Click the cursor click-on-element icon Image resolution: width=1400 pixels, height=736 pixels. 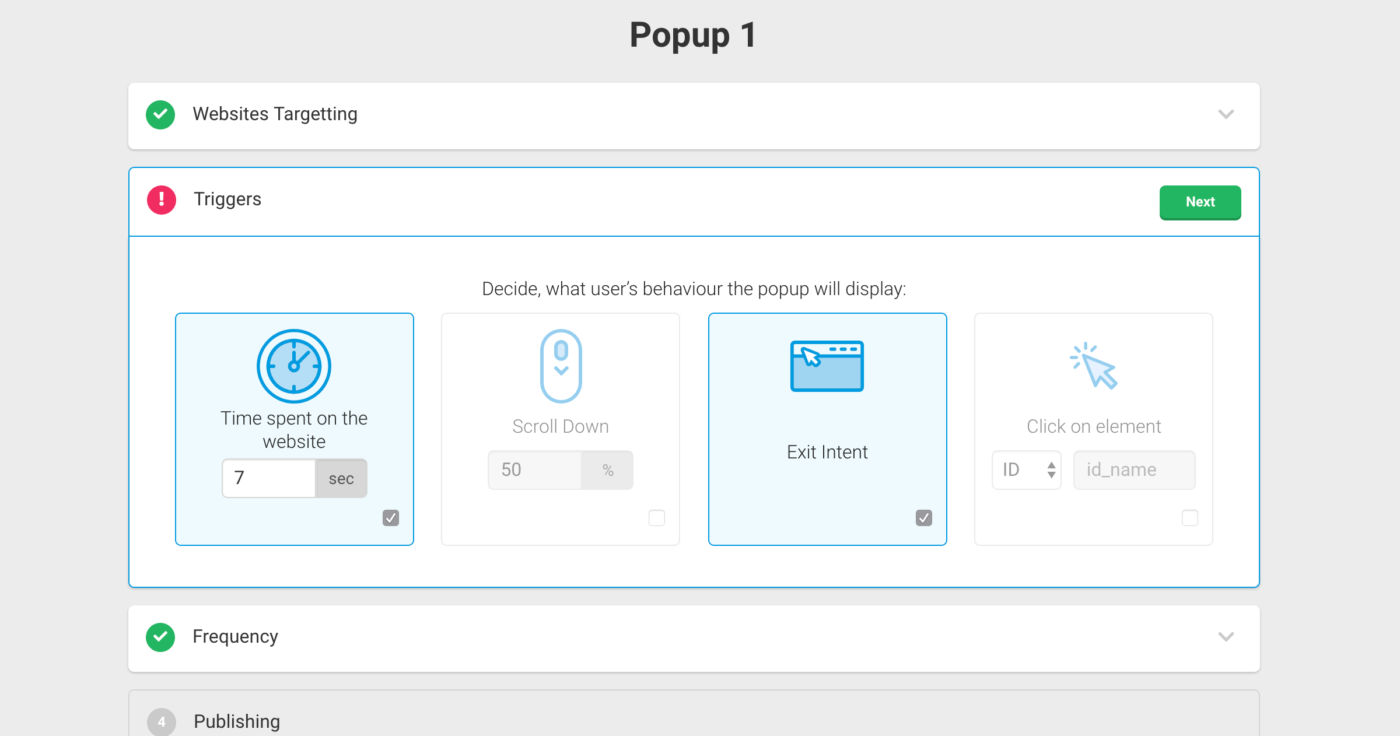tap(1093, 366)
